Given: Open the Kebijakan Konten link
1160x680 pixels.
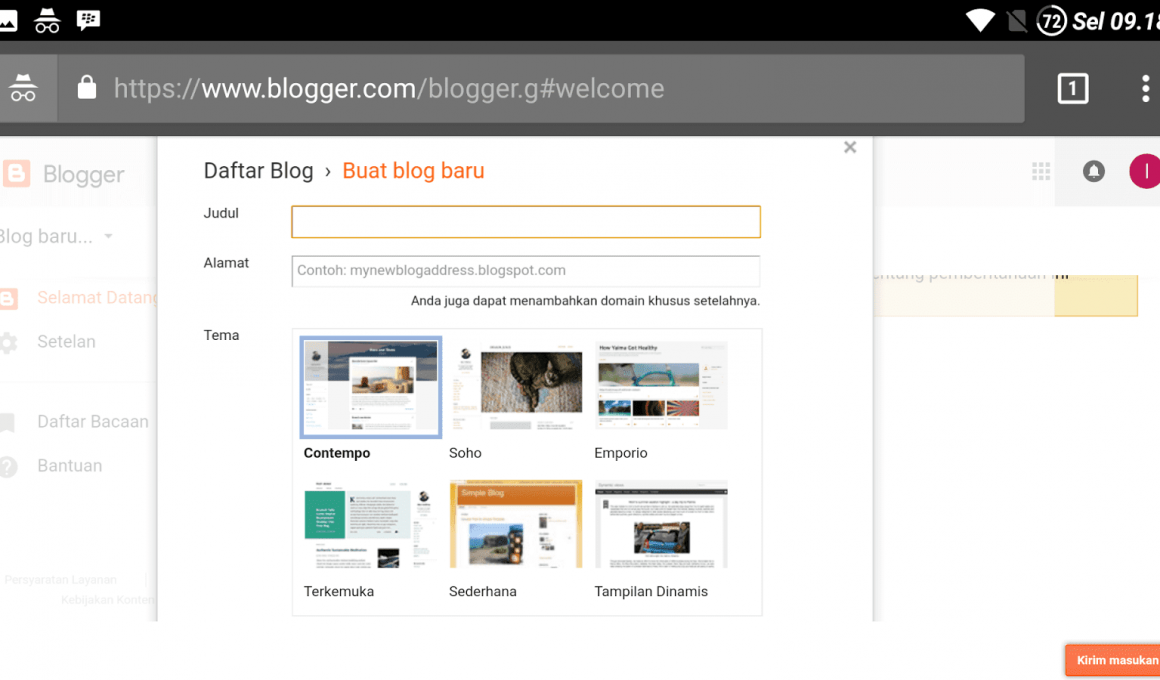Looking at the screenshot, I should (108, 599).
